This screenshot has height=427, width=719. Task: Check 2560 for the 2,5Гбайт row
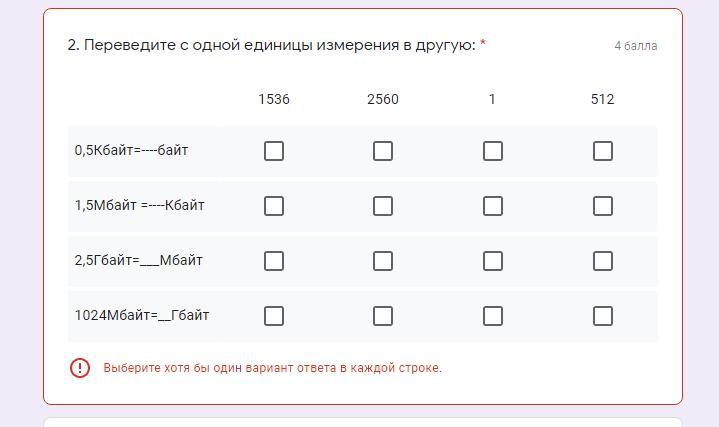click(x=382, y=261)
